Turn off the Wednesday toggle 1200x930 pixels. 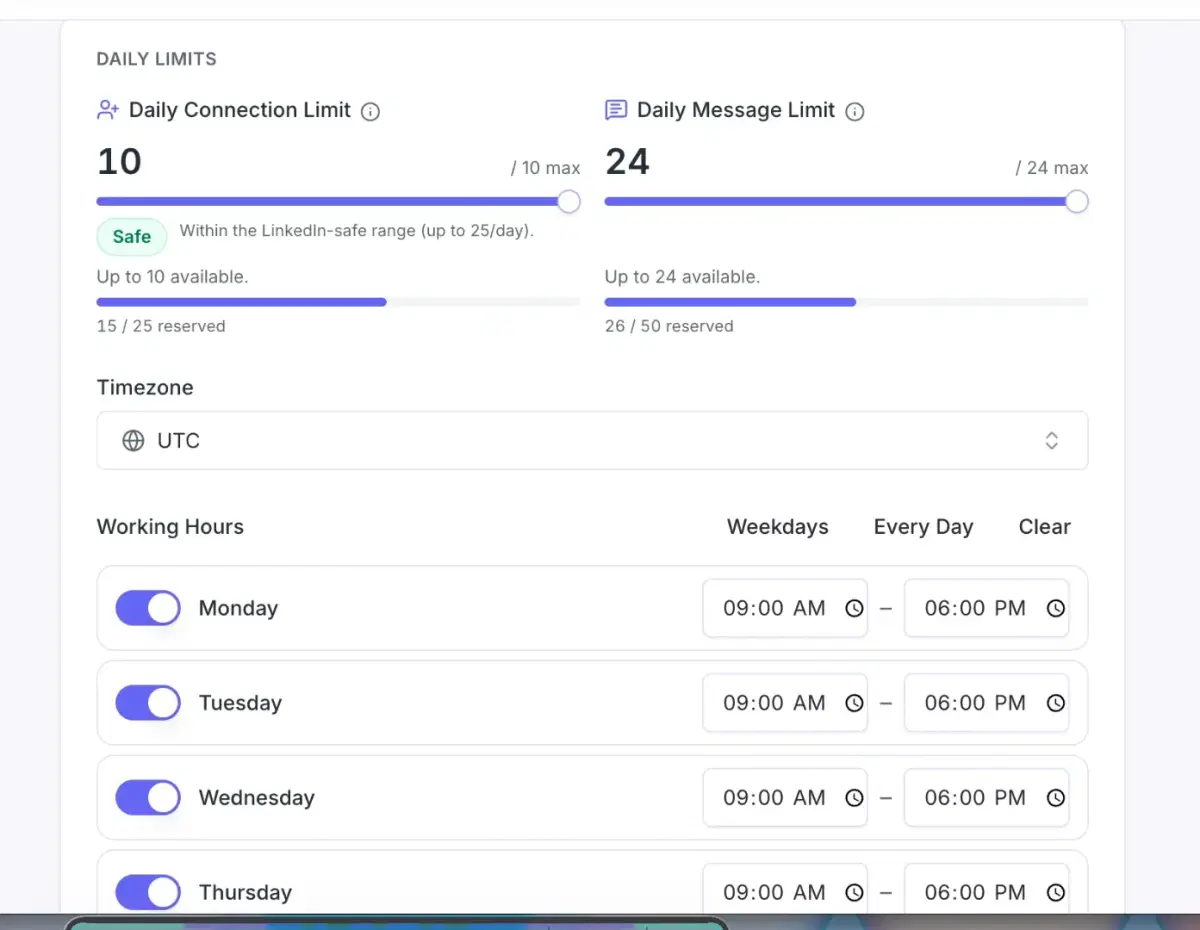pyautogui.click(x=148, y=798)
